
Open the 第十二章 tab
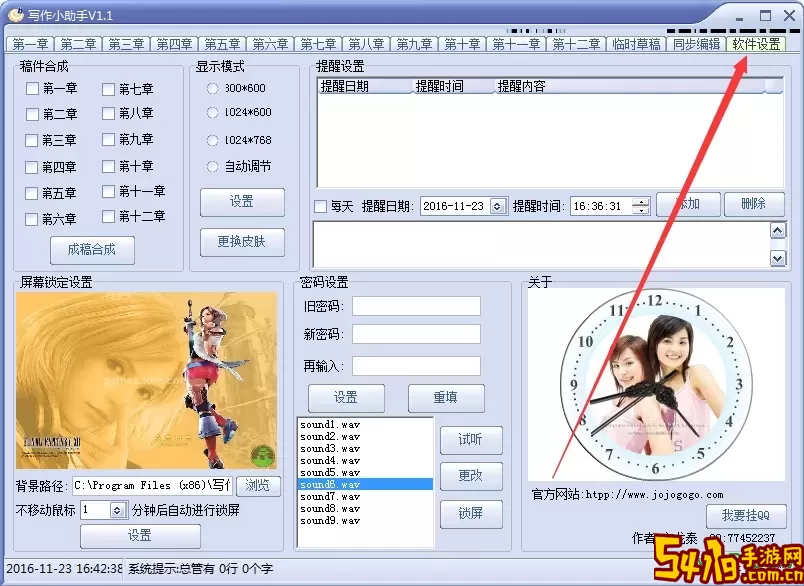576,44
